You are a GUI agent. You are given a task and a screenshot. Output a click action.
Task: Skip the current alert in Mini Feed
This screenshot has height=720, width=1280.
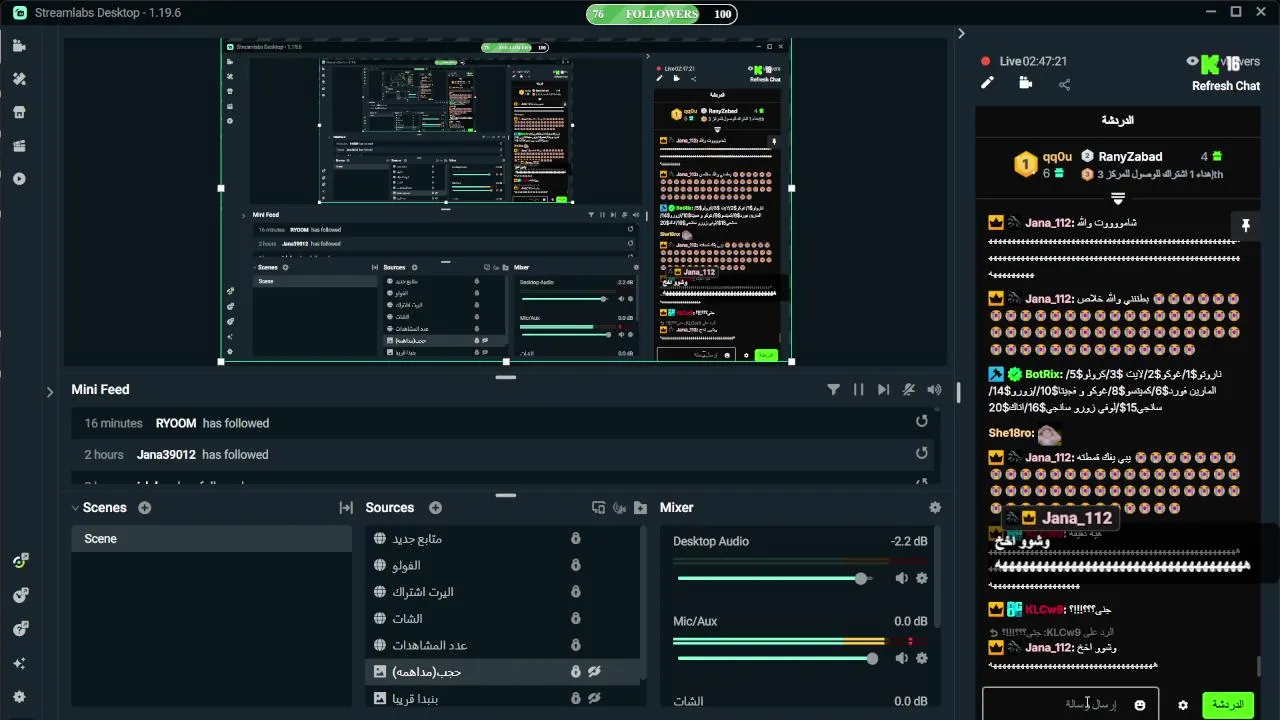883,390
